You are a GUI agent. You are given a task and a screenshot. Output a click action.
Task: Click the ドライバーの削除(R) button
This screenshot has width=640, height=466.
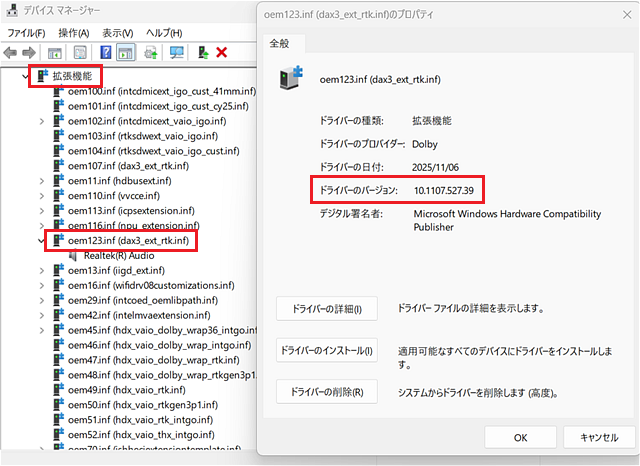pos(327,392)
